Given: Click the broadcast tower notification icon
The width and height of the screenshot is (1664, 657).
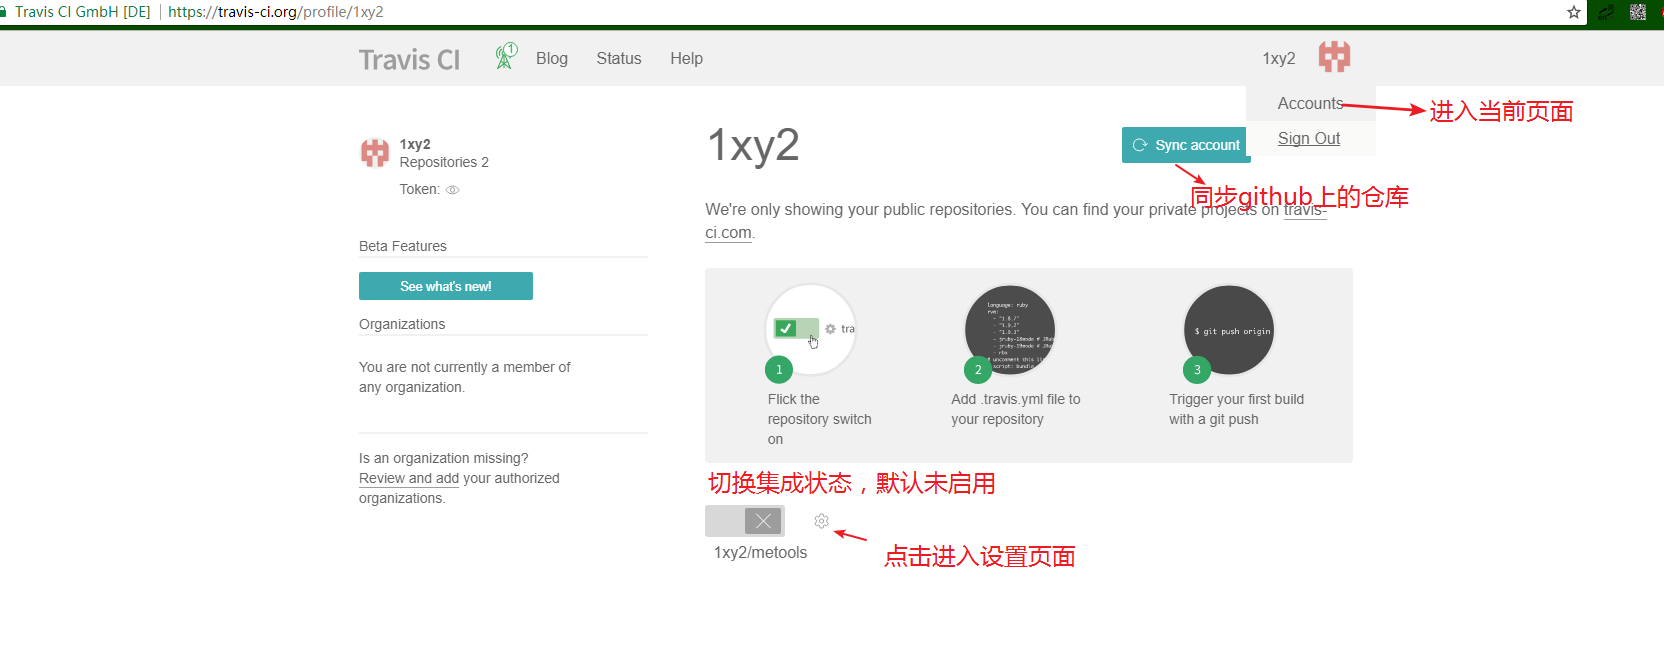Looking at the screenshot, I should (506, 57).
